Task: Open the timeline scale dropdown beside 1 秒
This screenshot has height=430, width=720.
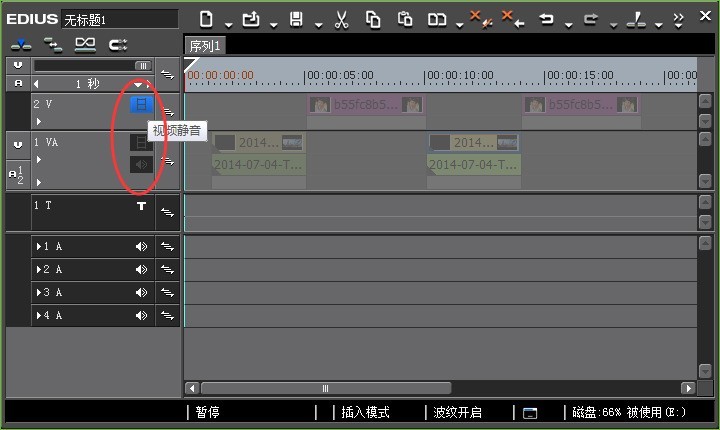Action: 138,84
